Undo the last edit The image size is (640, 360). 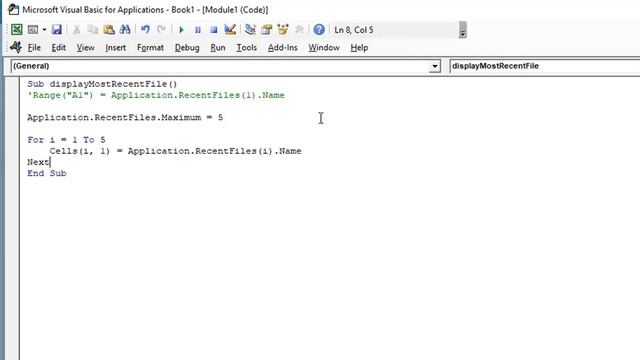point(145,30)
